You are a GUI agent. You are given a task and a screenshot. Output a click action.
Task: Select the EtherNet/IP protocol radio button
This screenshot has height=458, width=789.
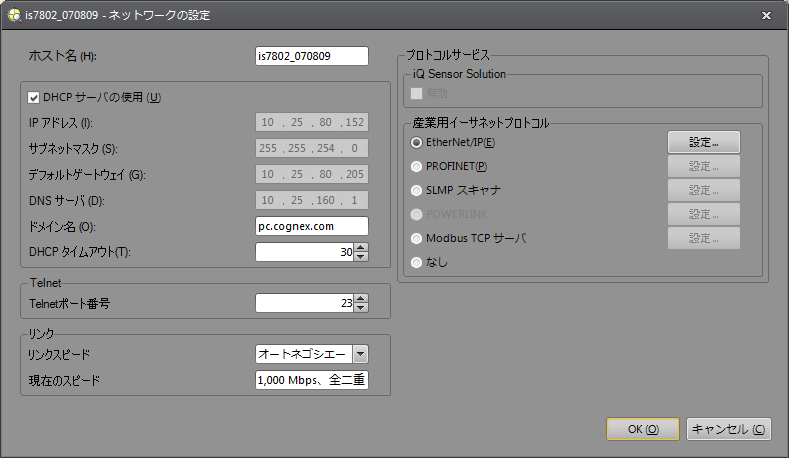click(x=417, y=142)
